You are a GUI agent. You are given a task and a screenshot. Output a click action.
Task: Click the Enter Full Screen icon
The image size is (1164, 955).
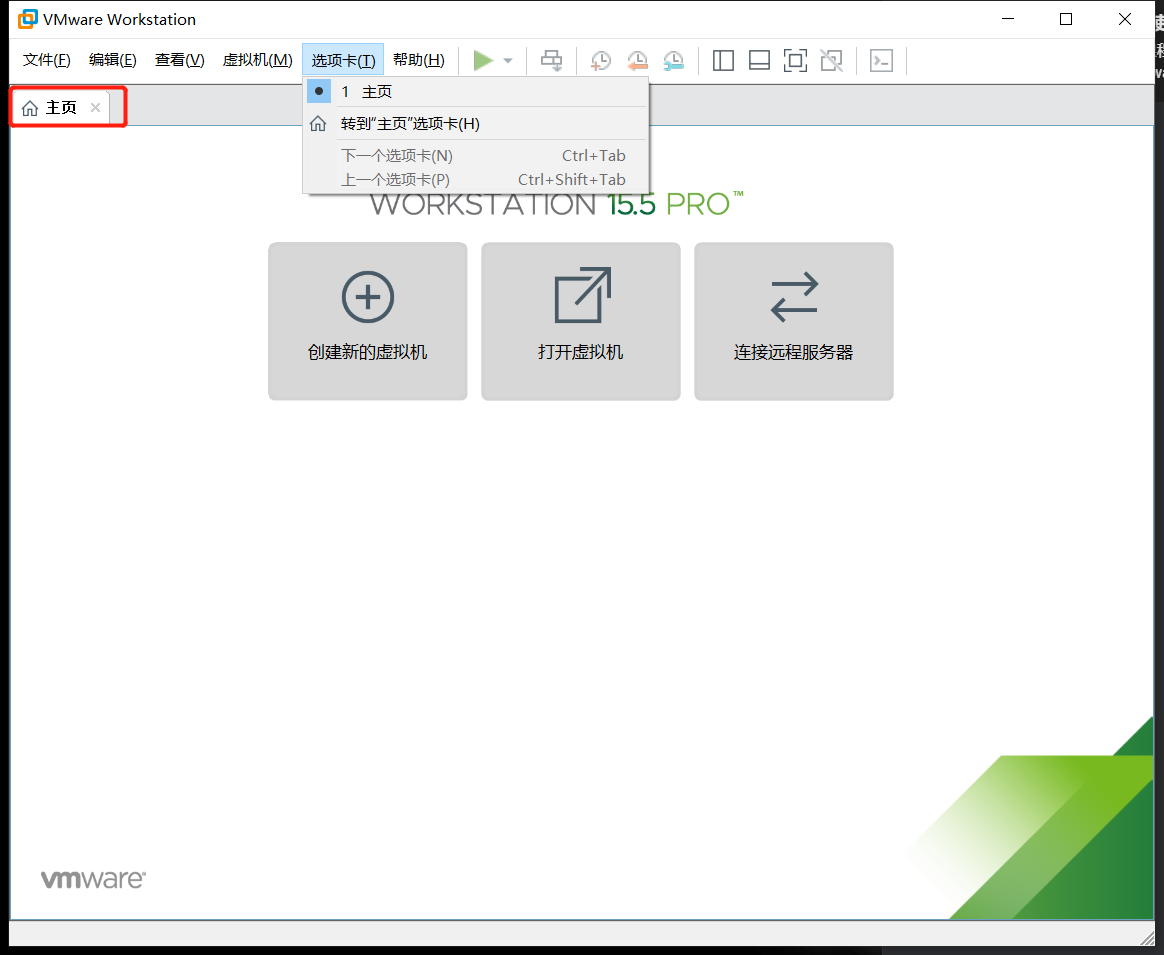(795, 60)
